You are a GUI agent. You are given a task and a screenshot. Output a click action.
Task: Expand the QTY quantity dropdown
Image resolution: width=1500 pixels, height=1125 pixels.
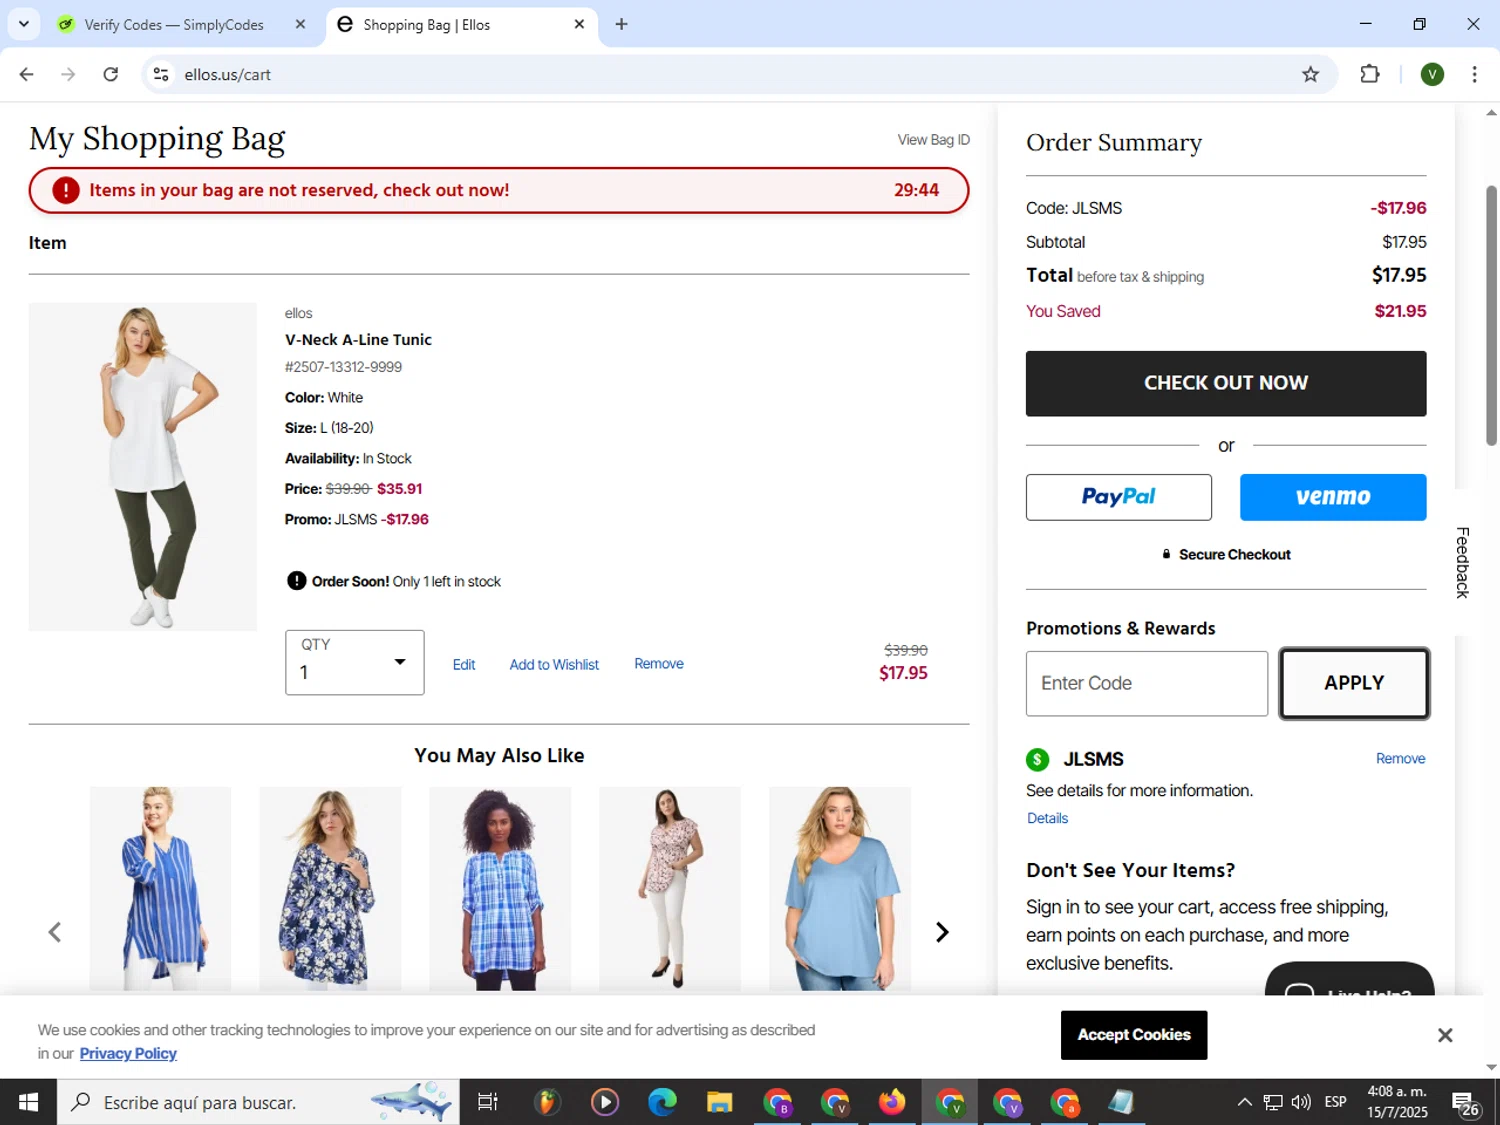[354, 662]
